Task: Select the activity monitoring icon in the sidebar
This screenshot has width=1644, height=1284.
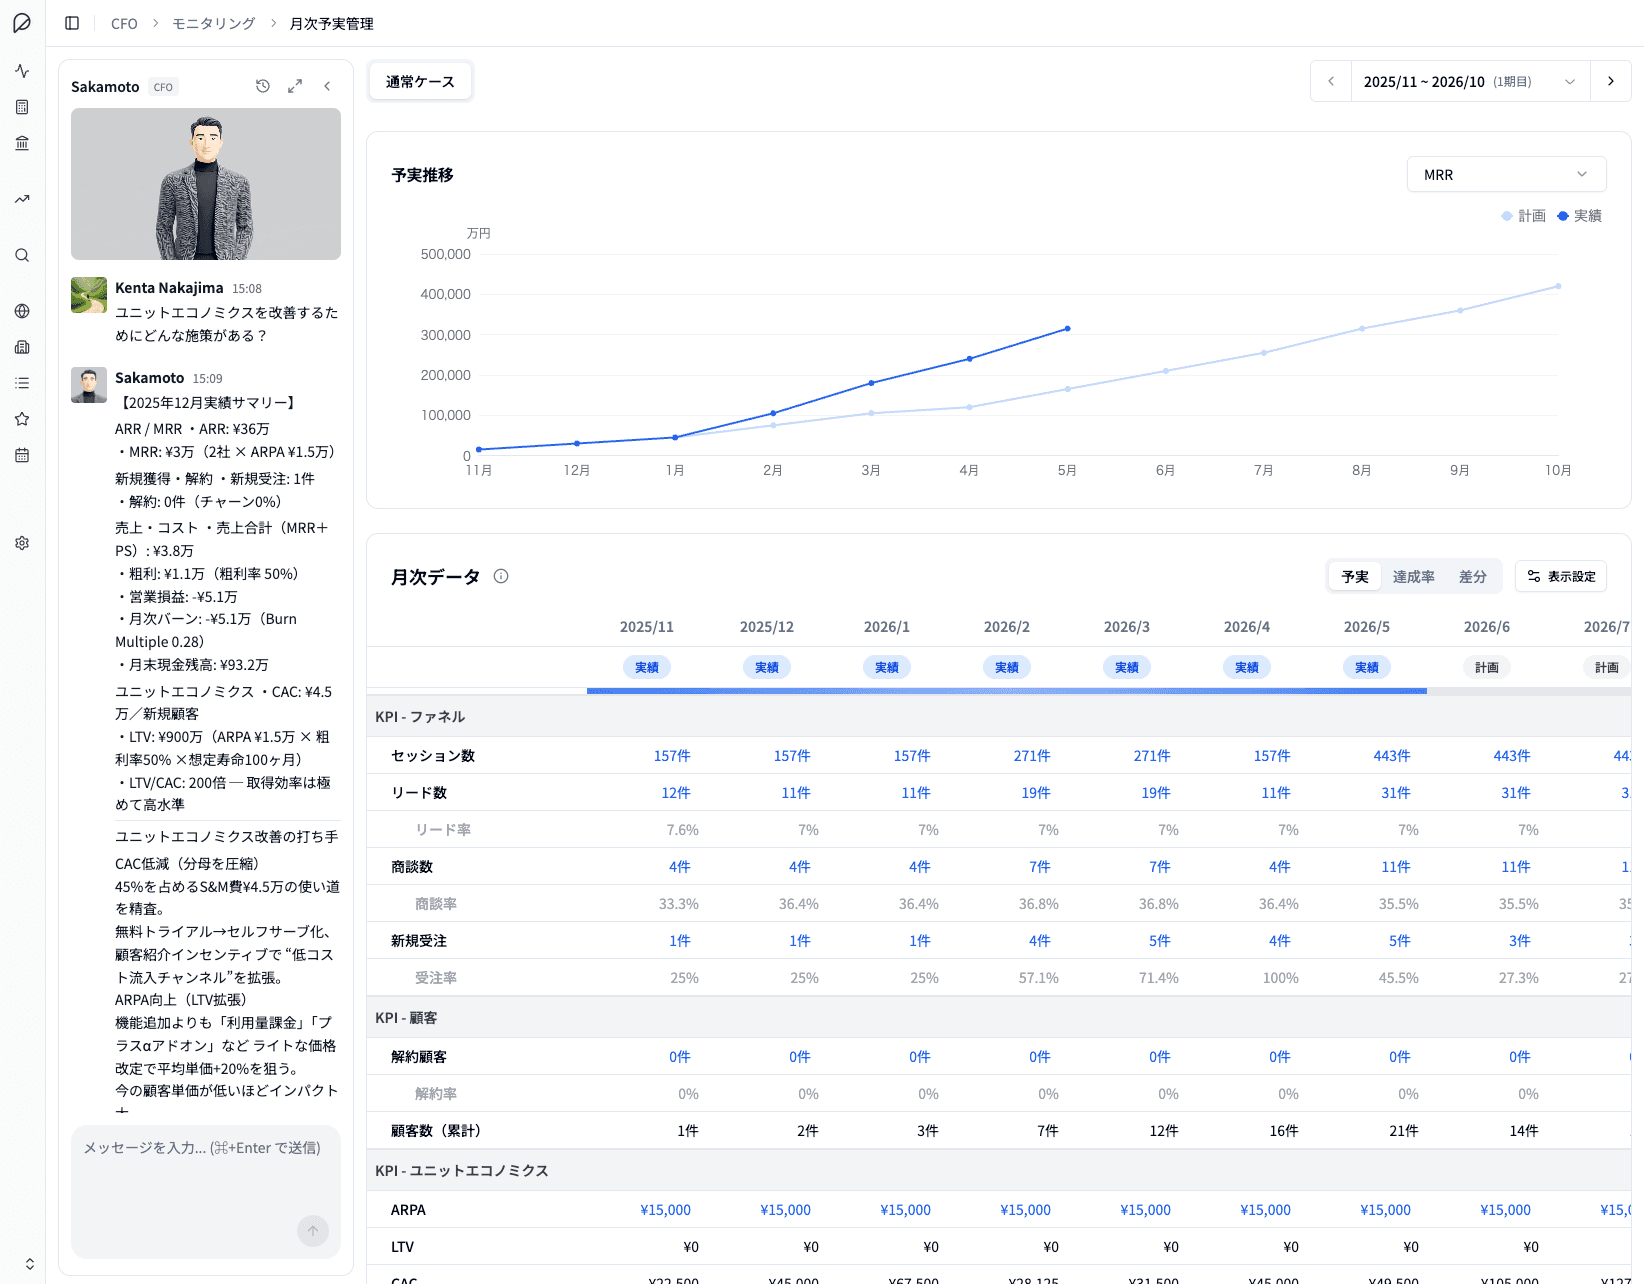Action: coord(21,71)
